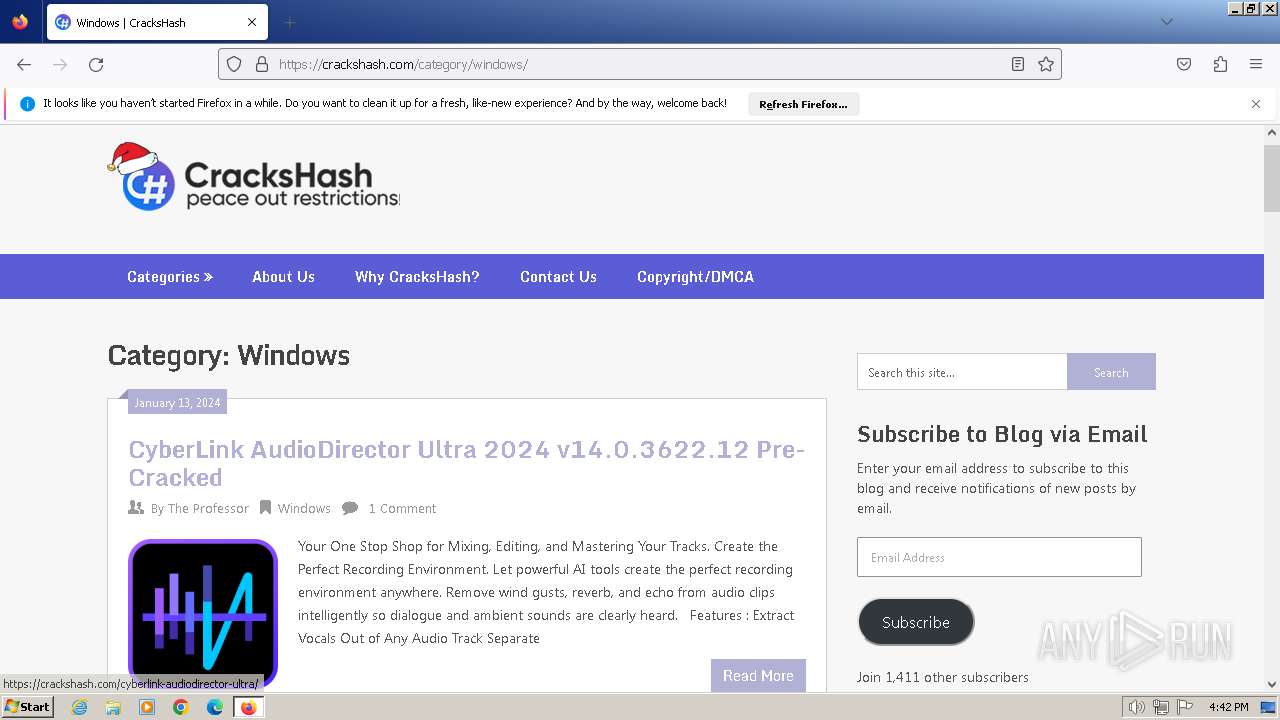The image size is (1280, 720).
Task: Click the AudioDirector app thumbnail image
Action: pos(203,614)
